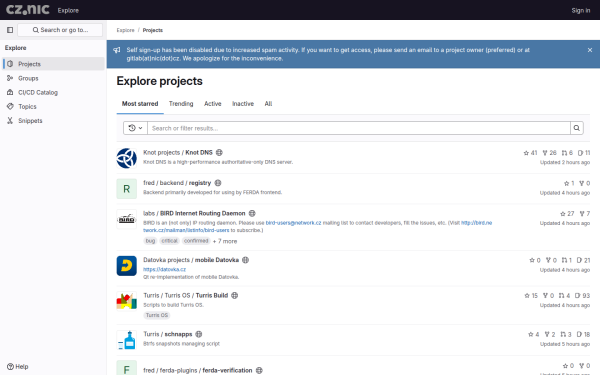
Task: Click the globe icon next to registry
Action: click(218, 183)
